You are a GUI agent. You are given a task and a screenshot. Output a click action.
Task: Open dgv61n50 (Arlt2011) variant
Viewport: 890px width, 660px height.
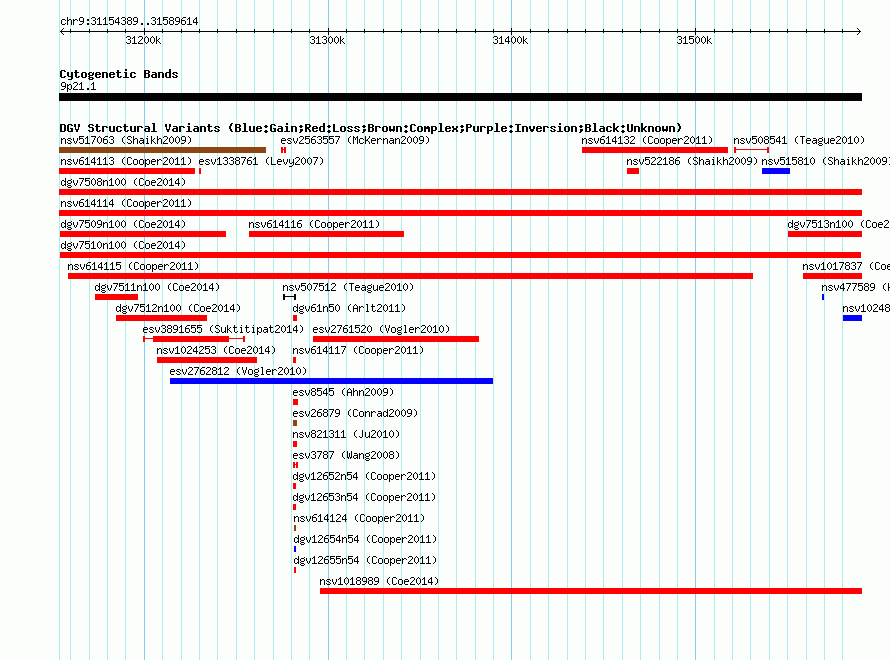(x=349, y=308)
